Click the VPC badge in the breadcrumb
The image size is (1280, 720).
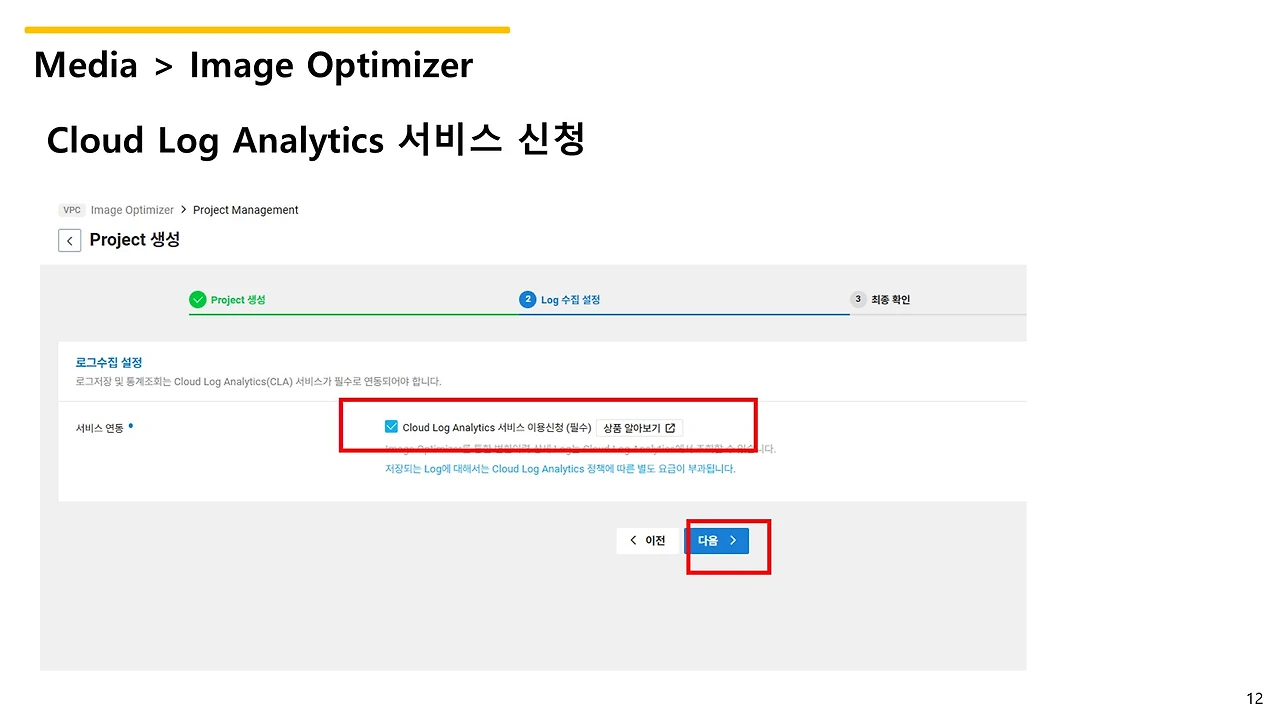pos(72,210)
